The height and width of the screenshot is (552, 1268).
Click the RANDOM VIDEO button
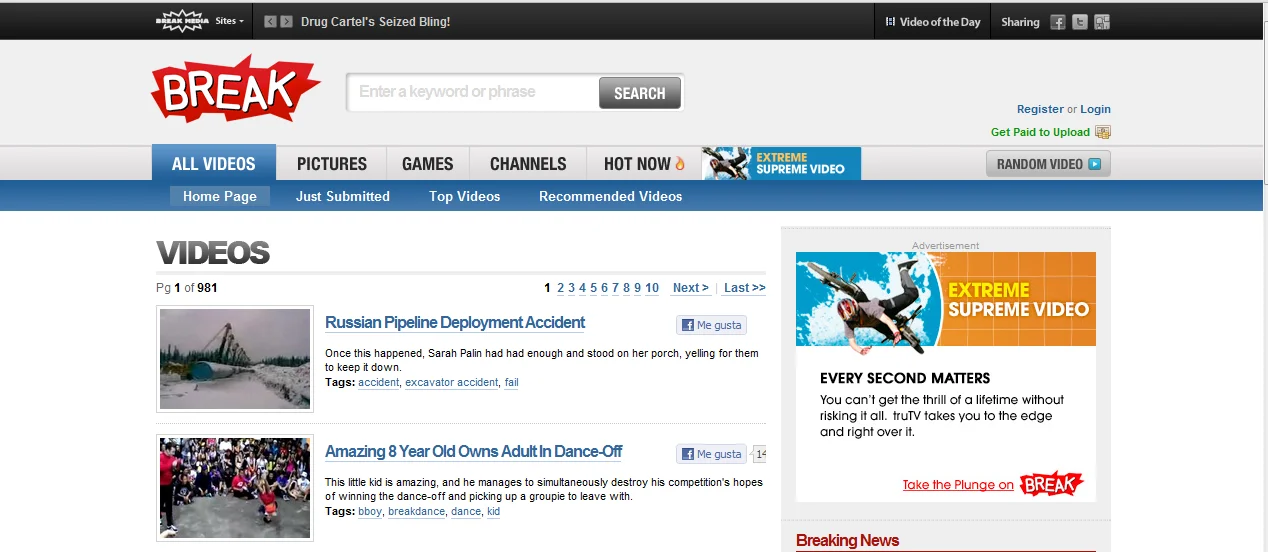(1048, 164)
